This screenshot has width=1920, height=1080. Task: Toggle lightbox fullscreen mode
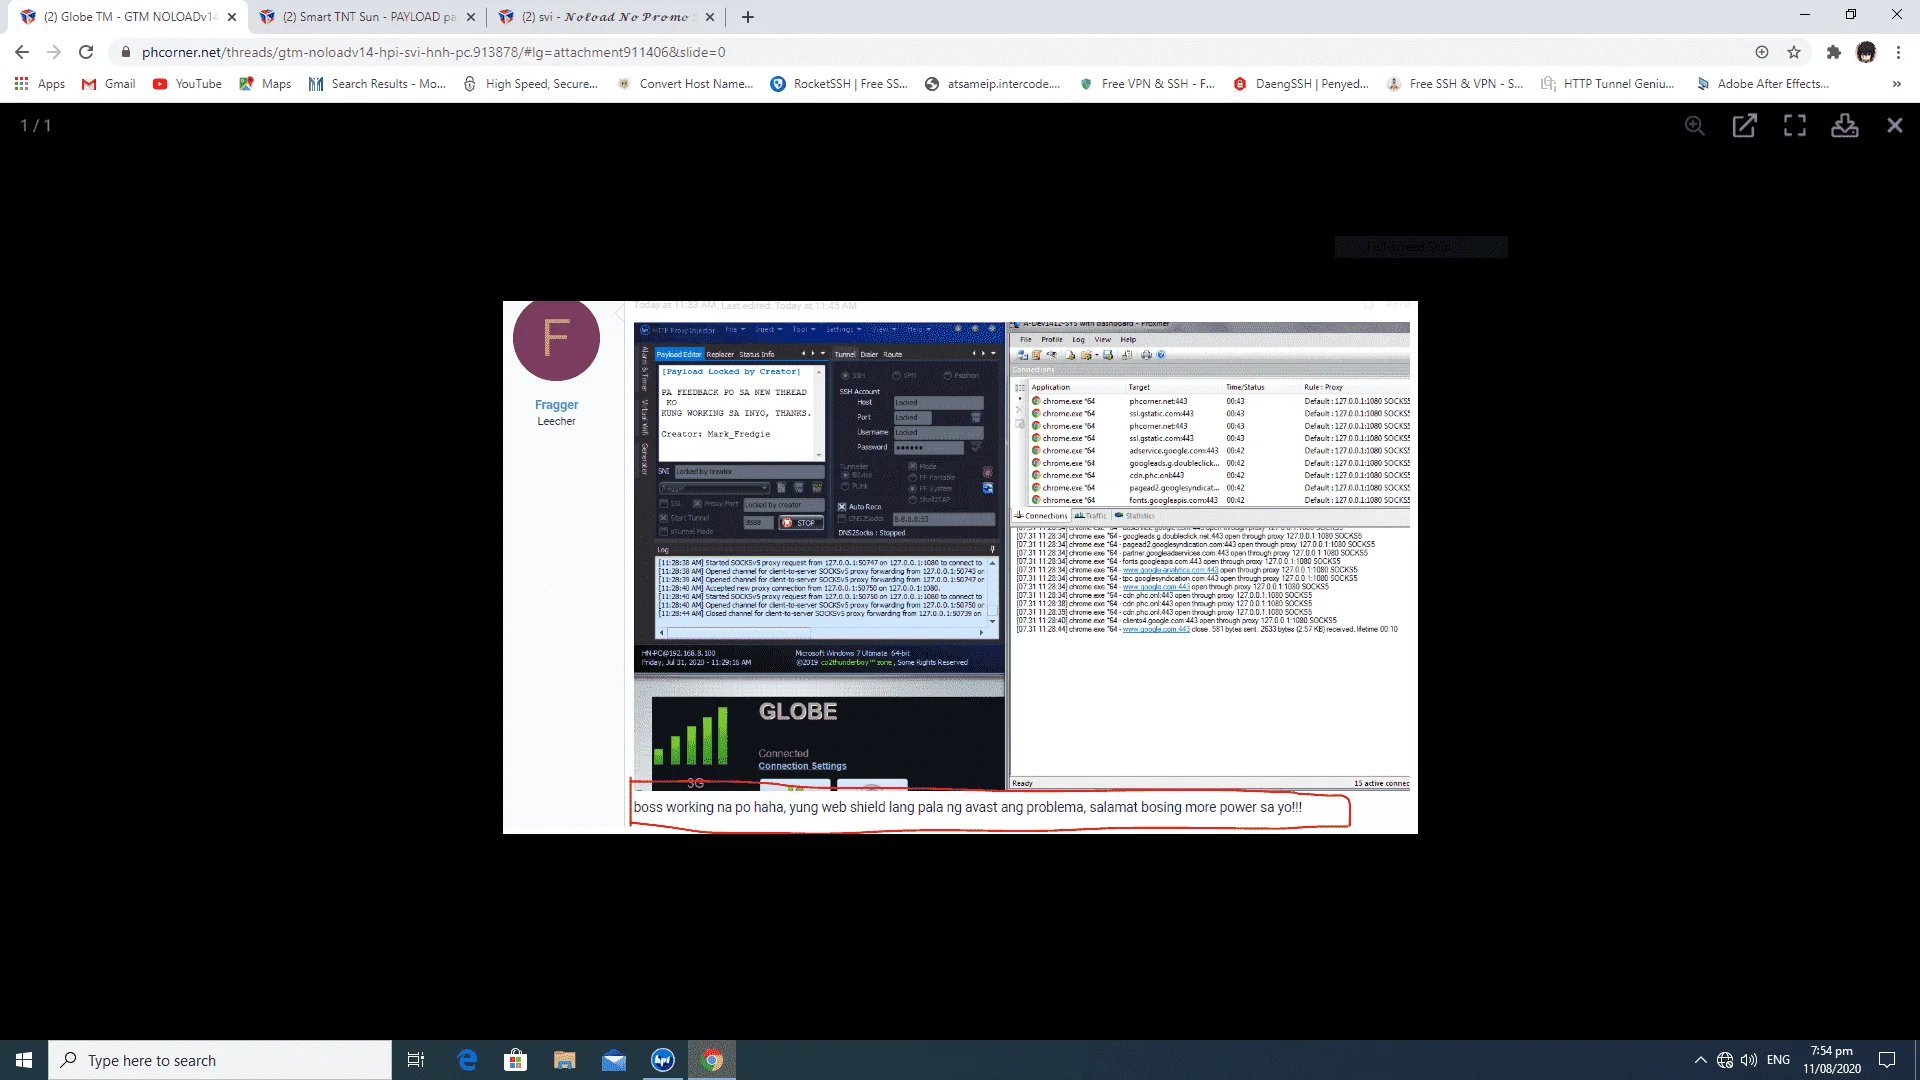pyautogui.click(x=1795, y=126)
